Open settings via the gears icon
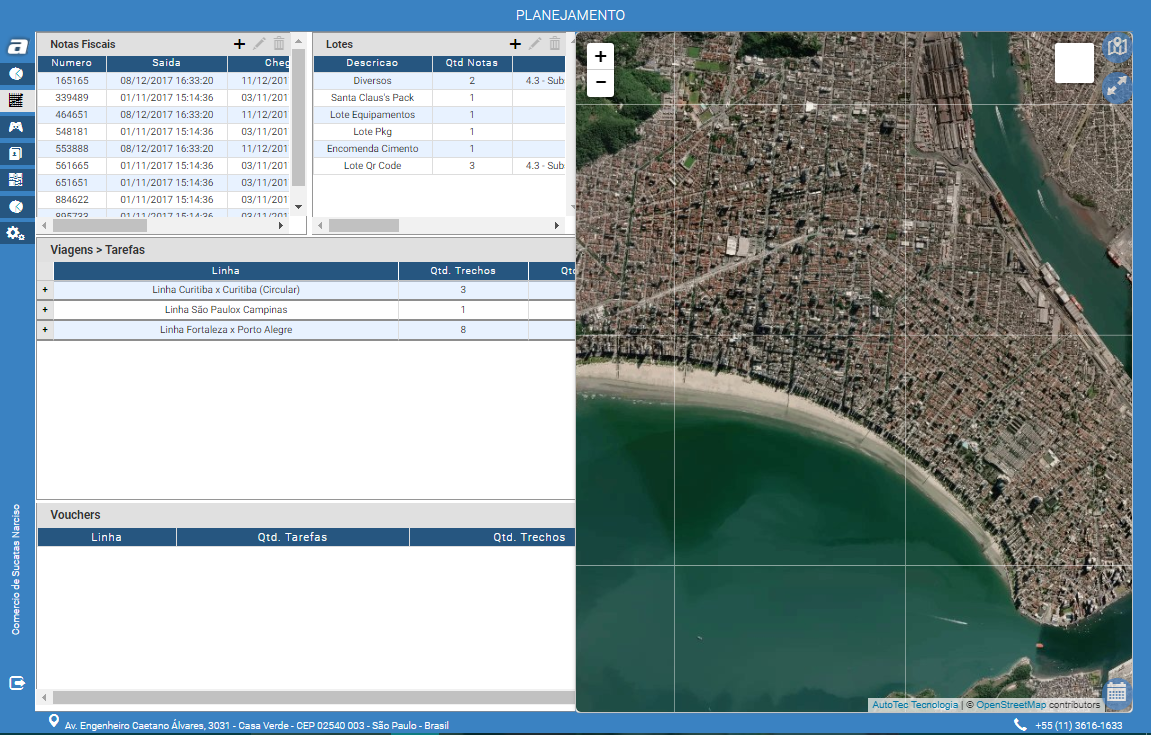This screenshot has height=735, width=1151. 16,233
